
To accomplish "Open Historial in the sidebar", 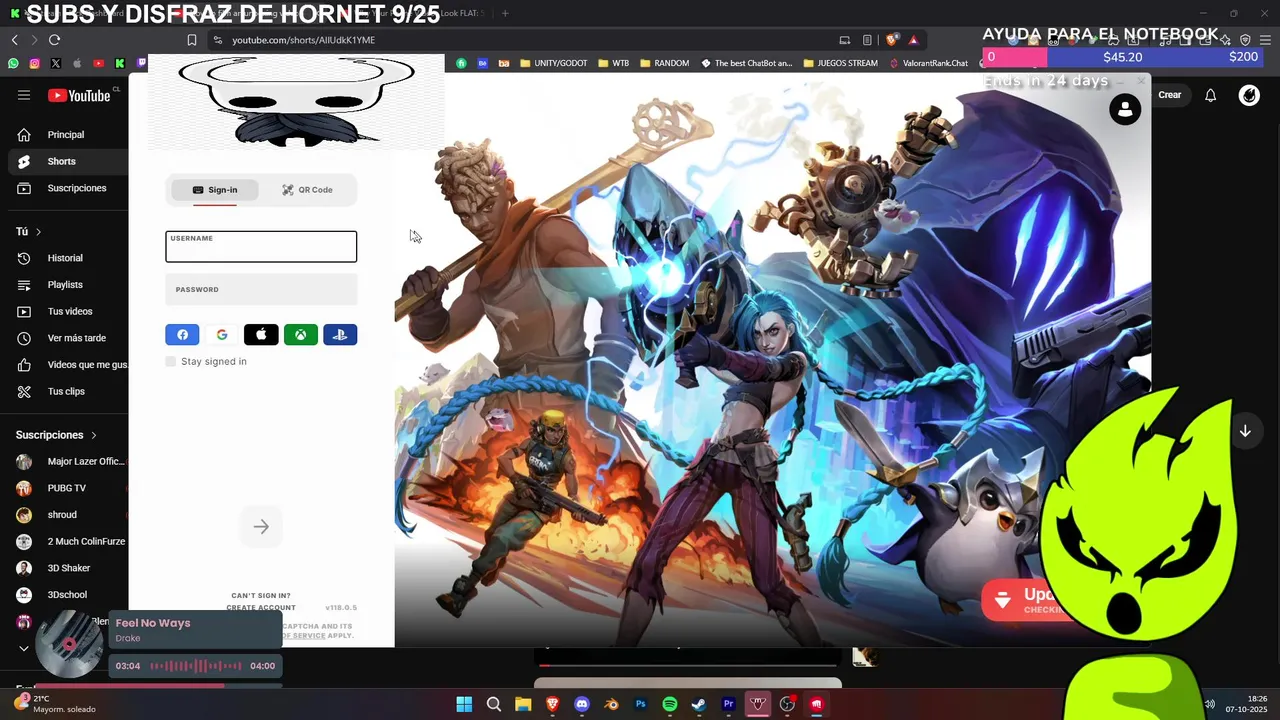I will tap(66, 258).
